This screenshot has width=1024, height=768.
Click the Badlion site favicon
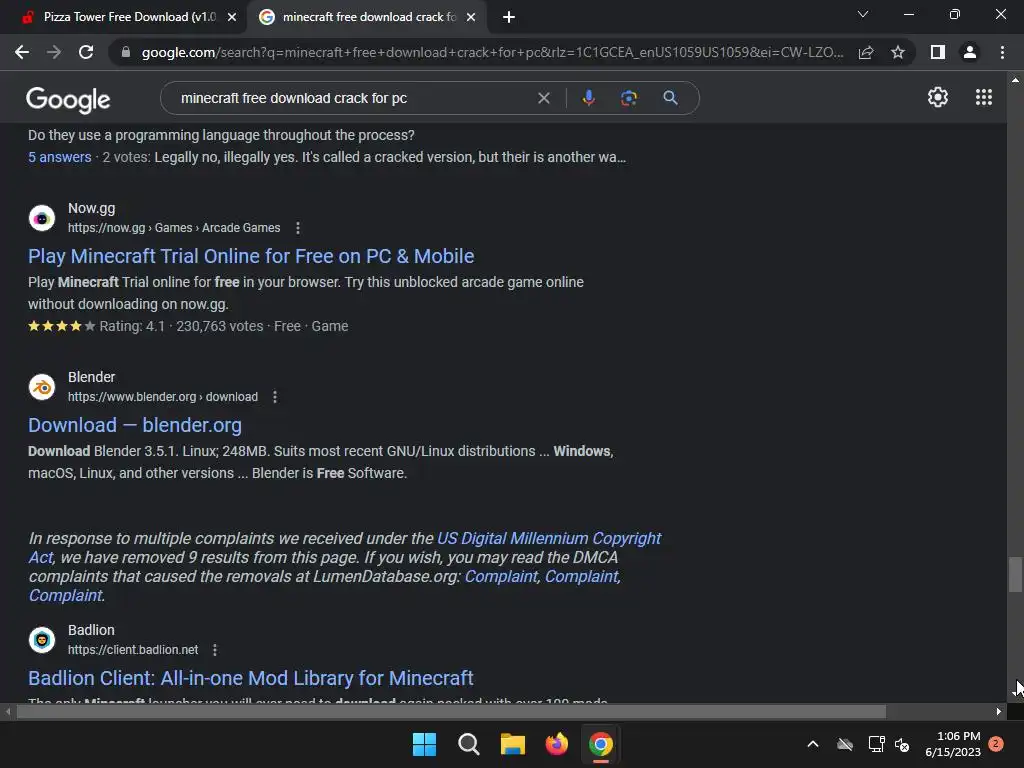coord(42,640)
